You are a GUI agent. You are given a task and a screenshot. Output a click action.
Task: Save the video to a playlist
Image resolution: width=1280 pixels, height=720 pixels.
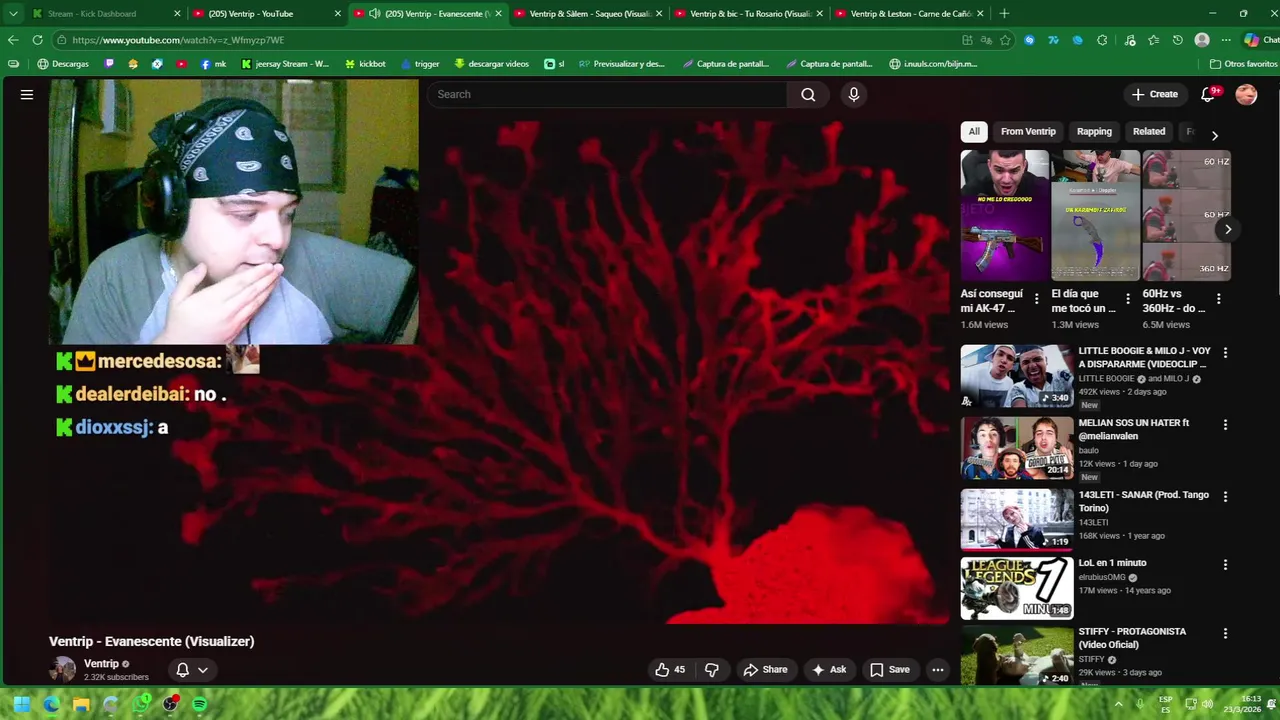pyautogui.click(x=890, y=670)
